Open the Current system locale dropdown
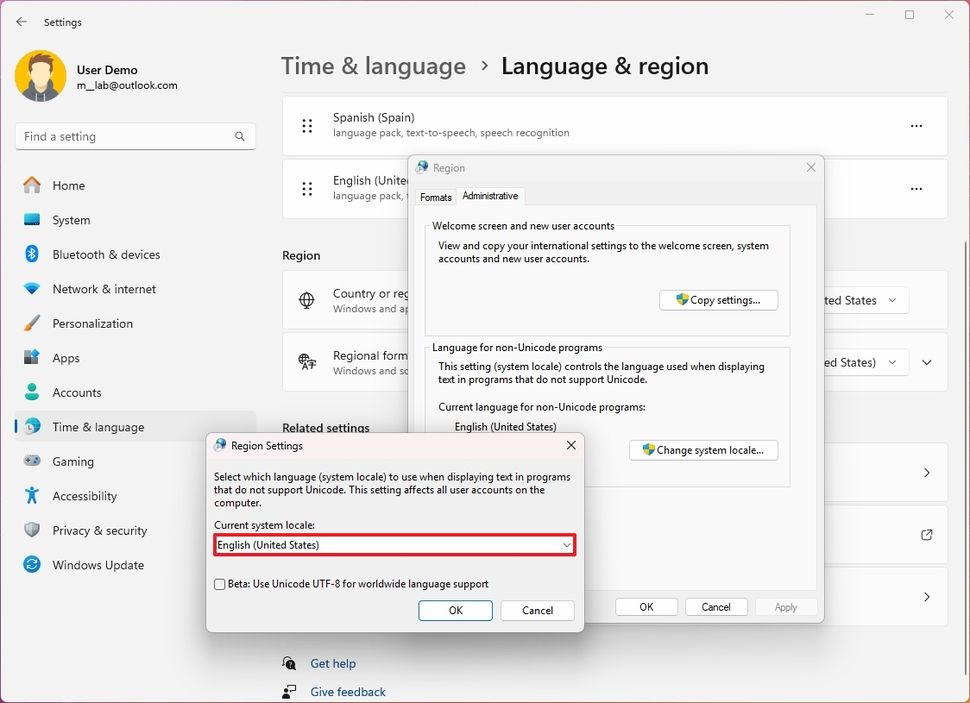The height and width of the screenshot is (703, 970). (567, 545)
